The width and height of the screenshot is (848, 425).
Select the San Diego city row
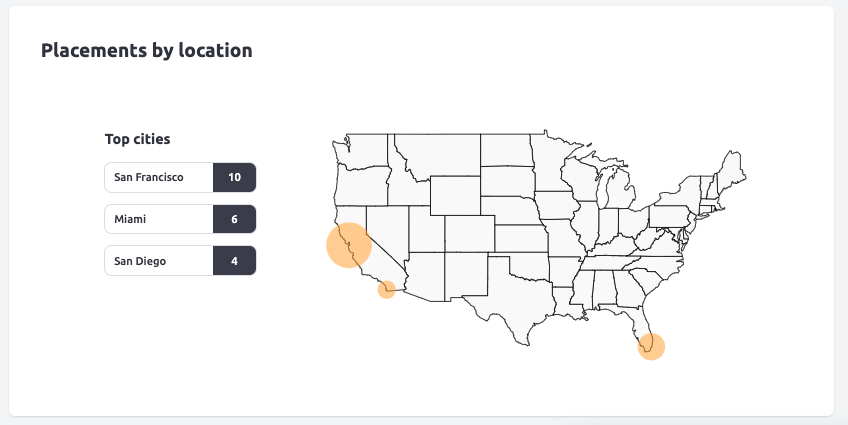pos(159,261)
